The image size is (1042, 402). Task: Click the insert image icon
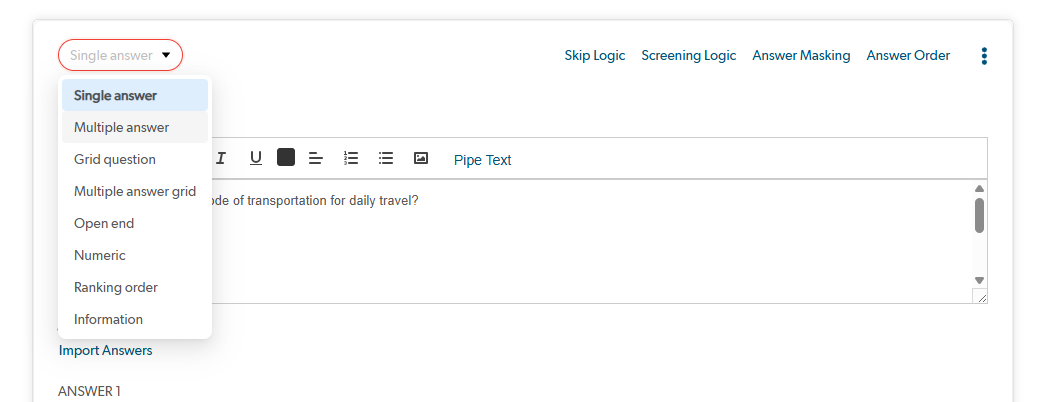coord(421,158)
